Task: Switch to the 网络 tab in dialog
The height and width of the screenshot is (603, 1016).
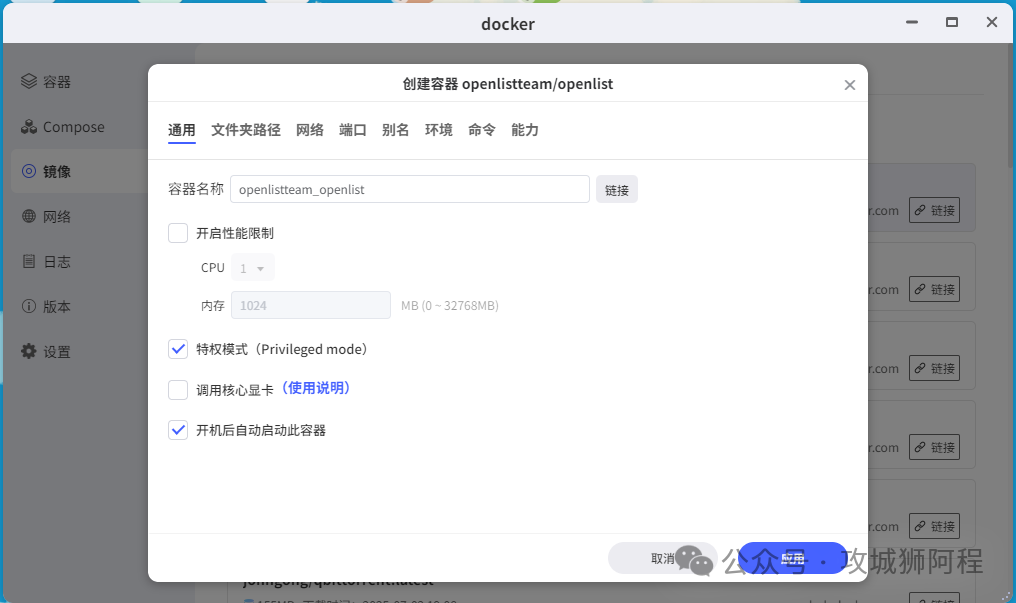Action: point(310,130)
